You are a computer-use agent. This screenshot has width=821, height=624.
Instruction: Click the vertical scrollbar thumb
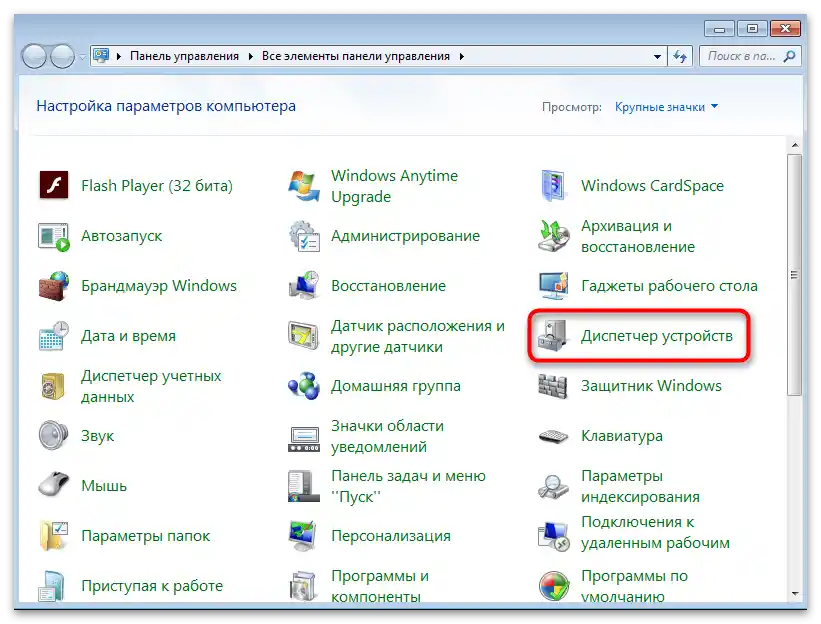[x=794, y=275]
